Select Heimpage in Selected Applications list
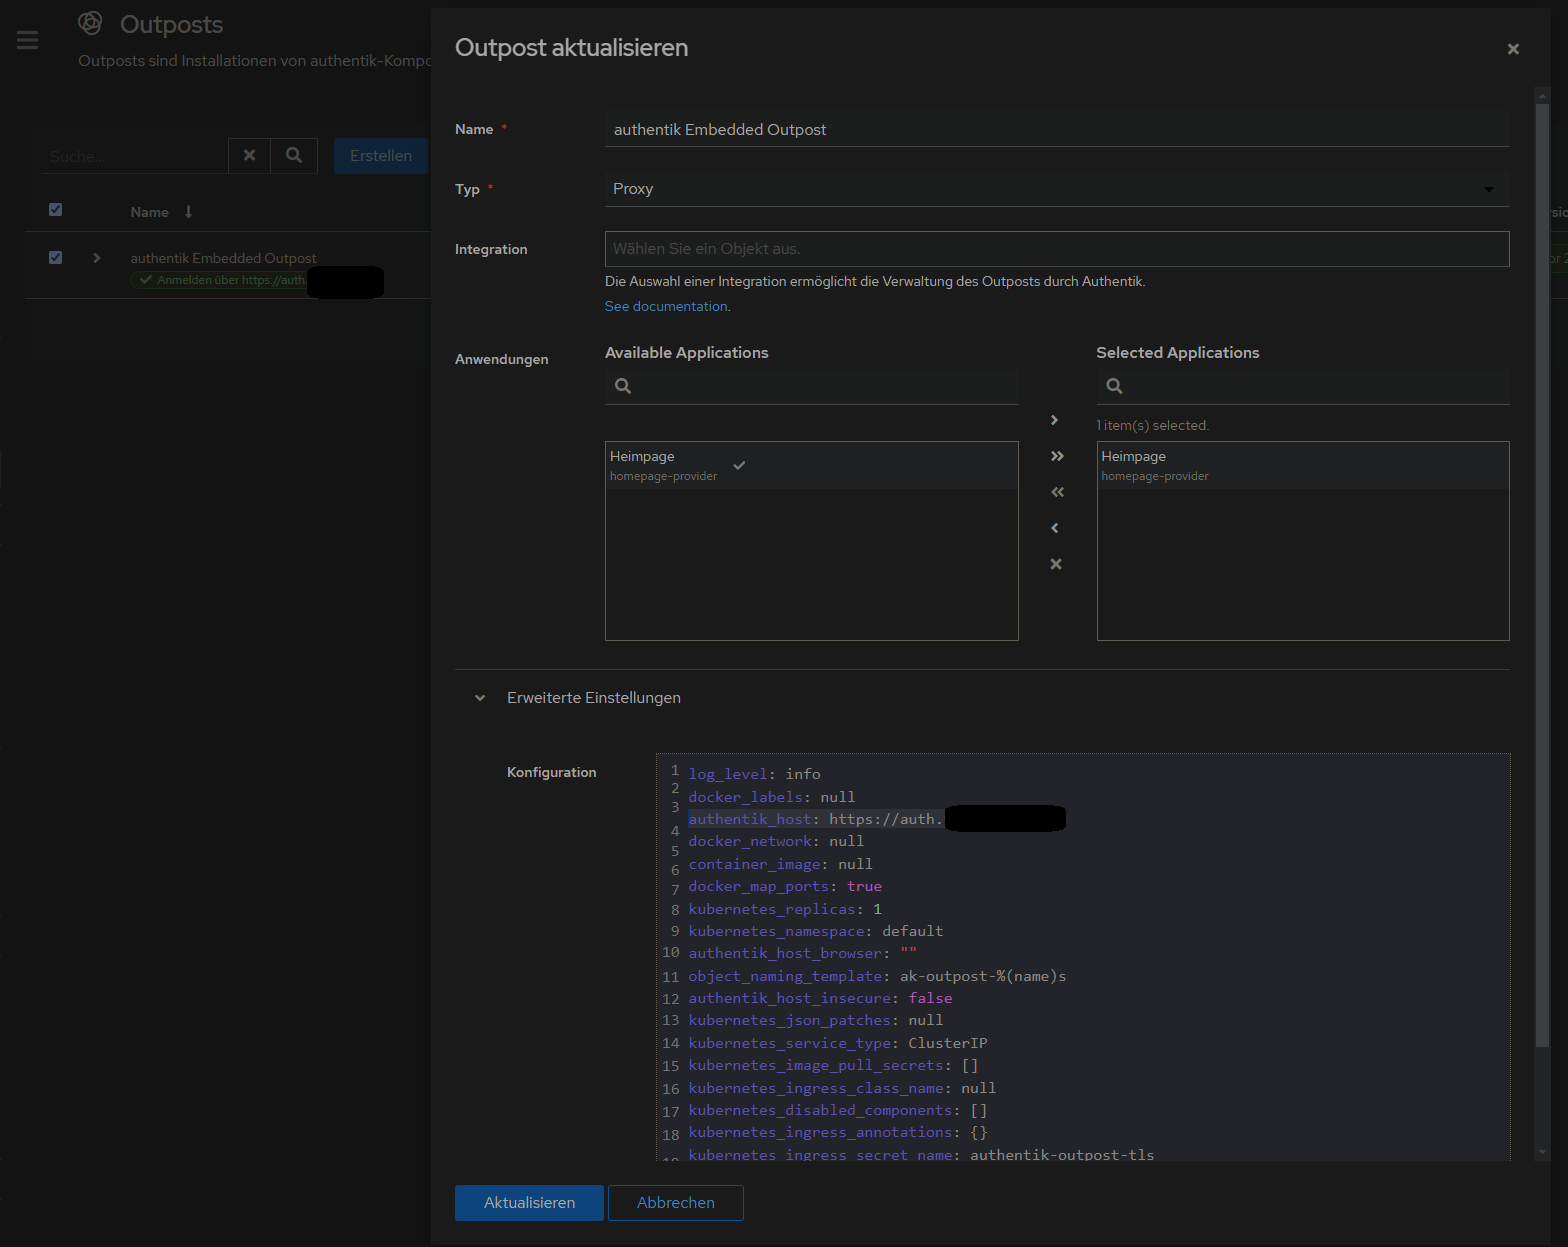The image size is (1568, 1247). click(1154, 465)
